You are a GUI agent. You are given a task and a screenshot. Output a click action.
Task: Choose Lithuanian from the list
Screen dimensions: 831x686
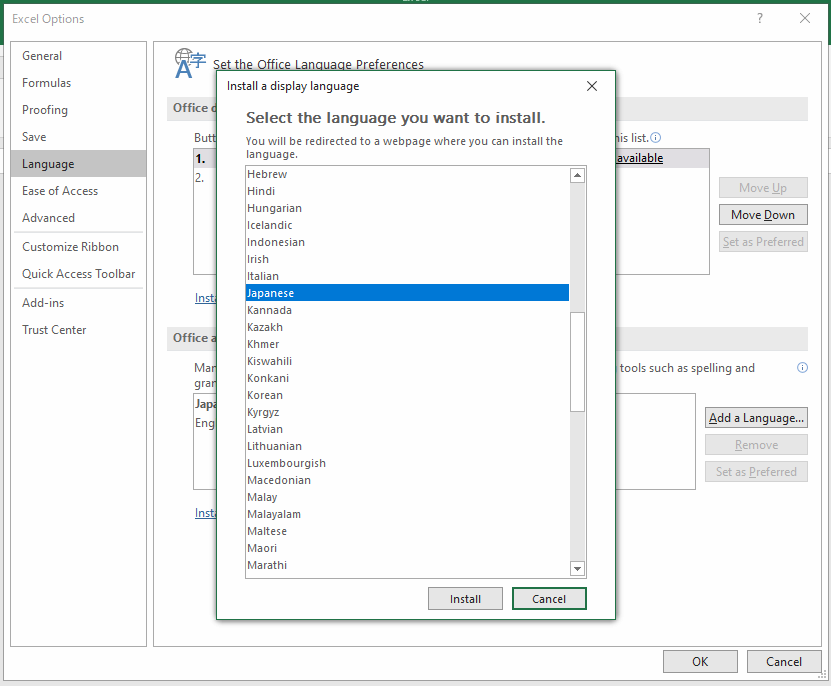point(407,446)
